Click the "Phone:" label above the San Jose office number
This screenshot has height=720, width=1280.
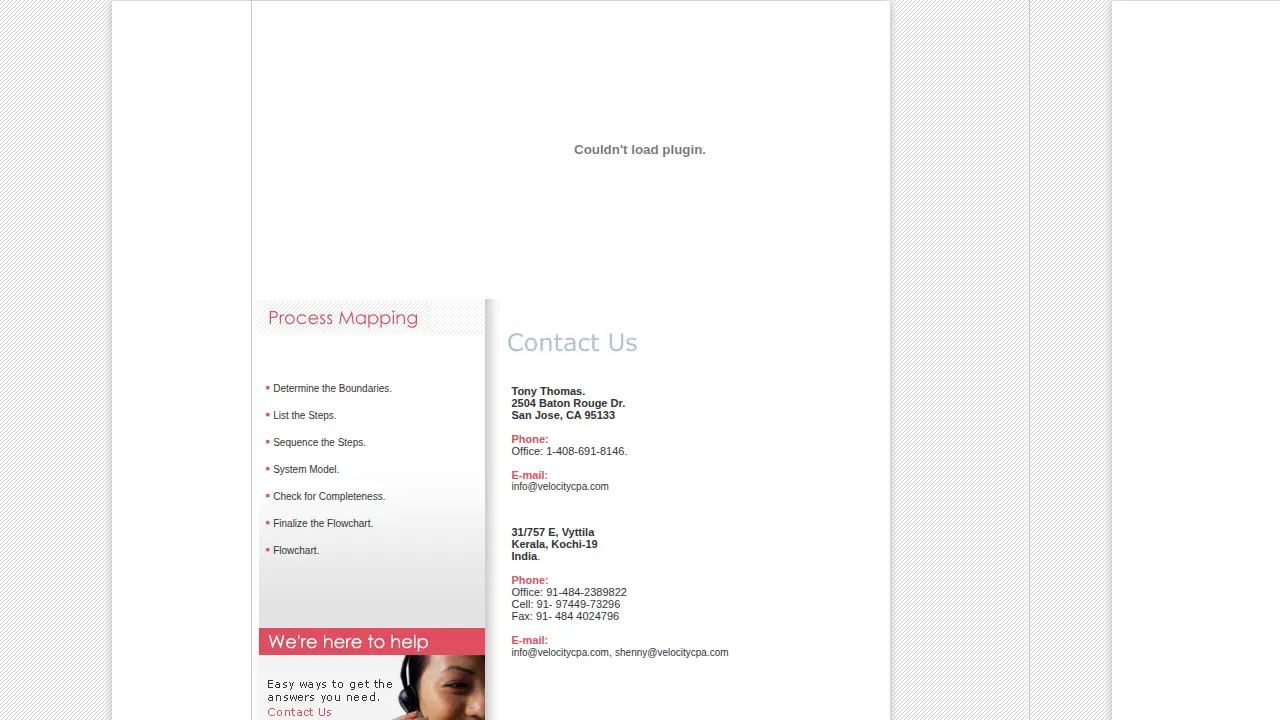(x=530, y=439)
